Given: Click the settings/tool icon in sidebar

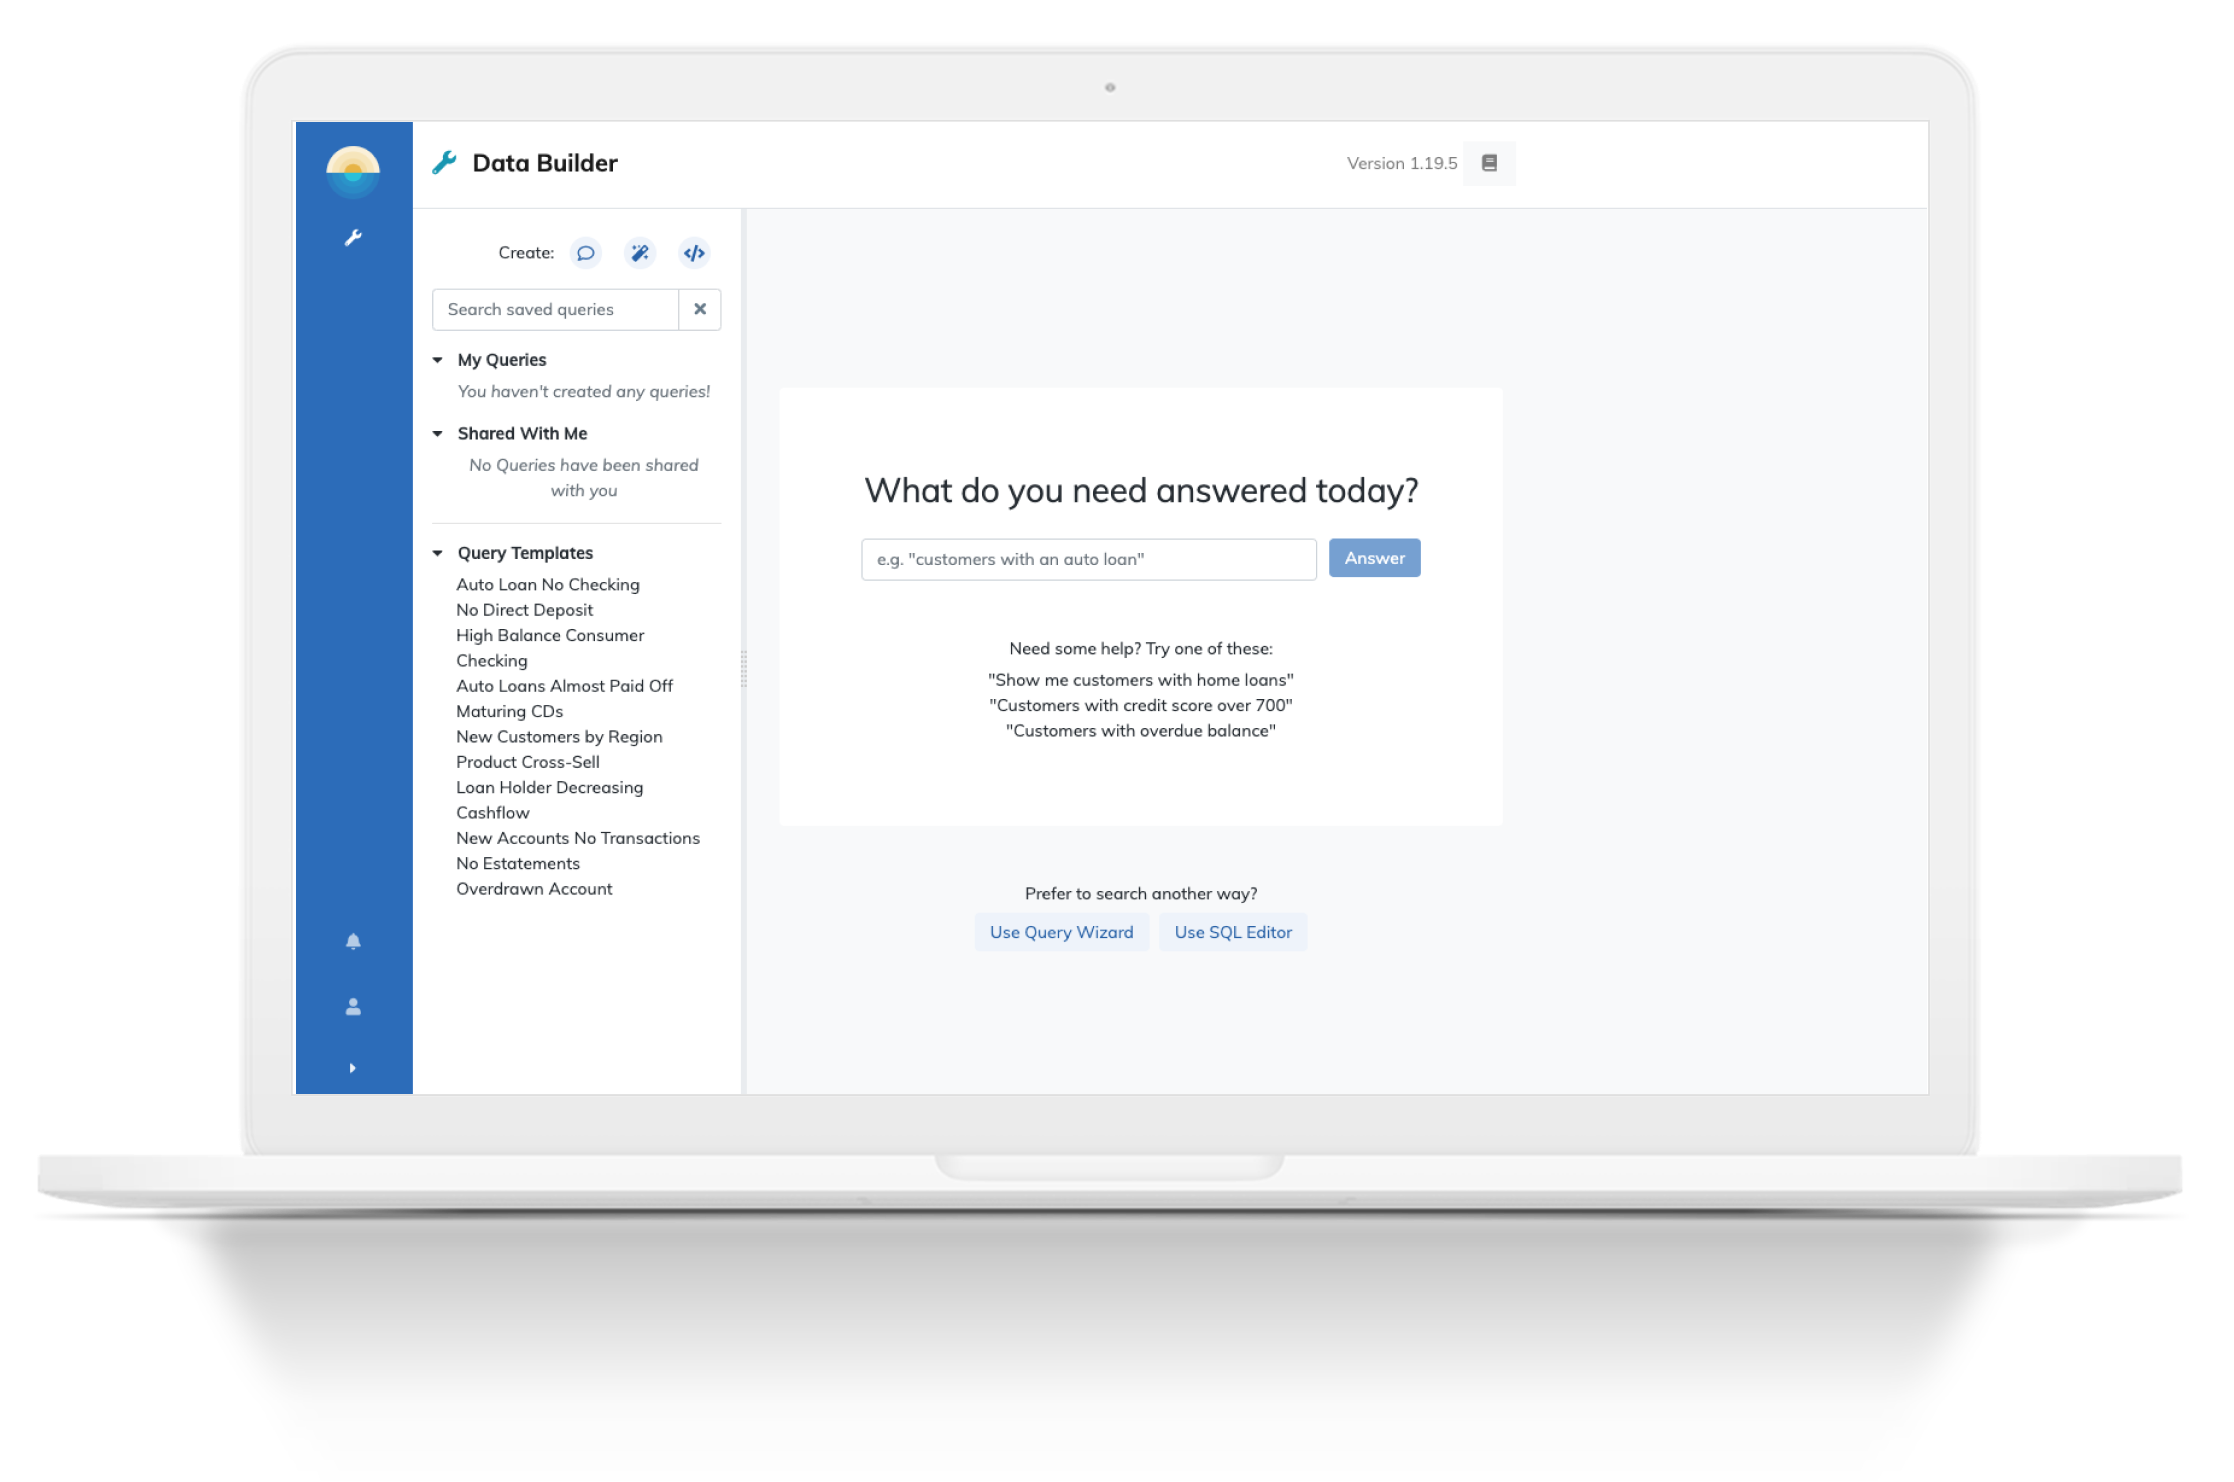Looking at the screenshot, I should coord(354,237).
